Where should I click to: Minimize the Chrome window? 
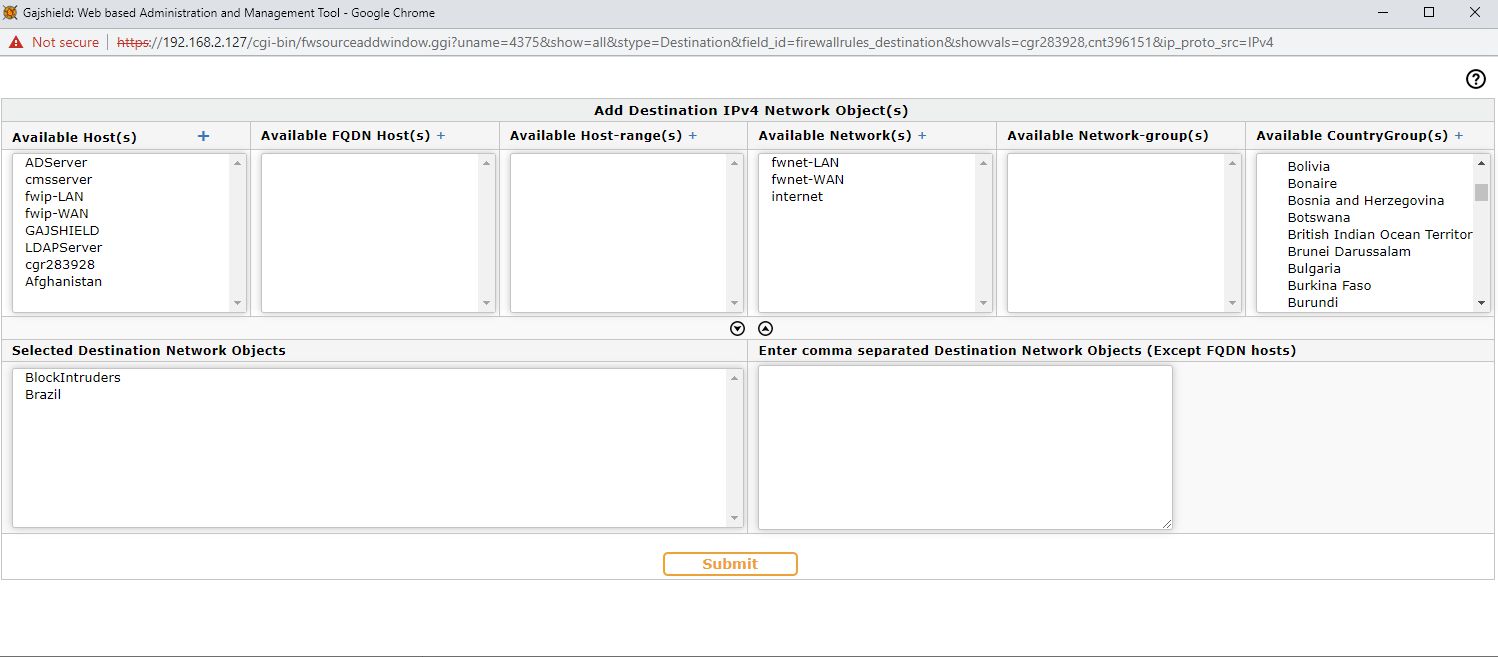[x=1384, y=12]
